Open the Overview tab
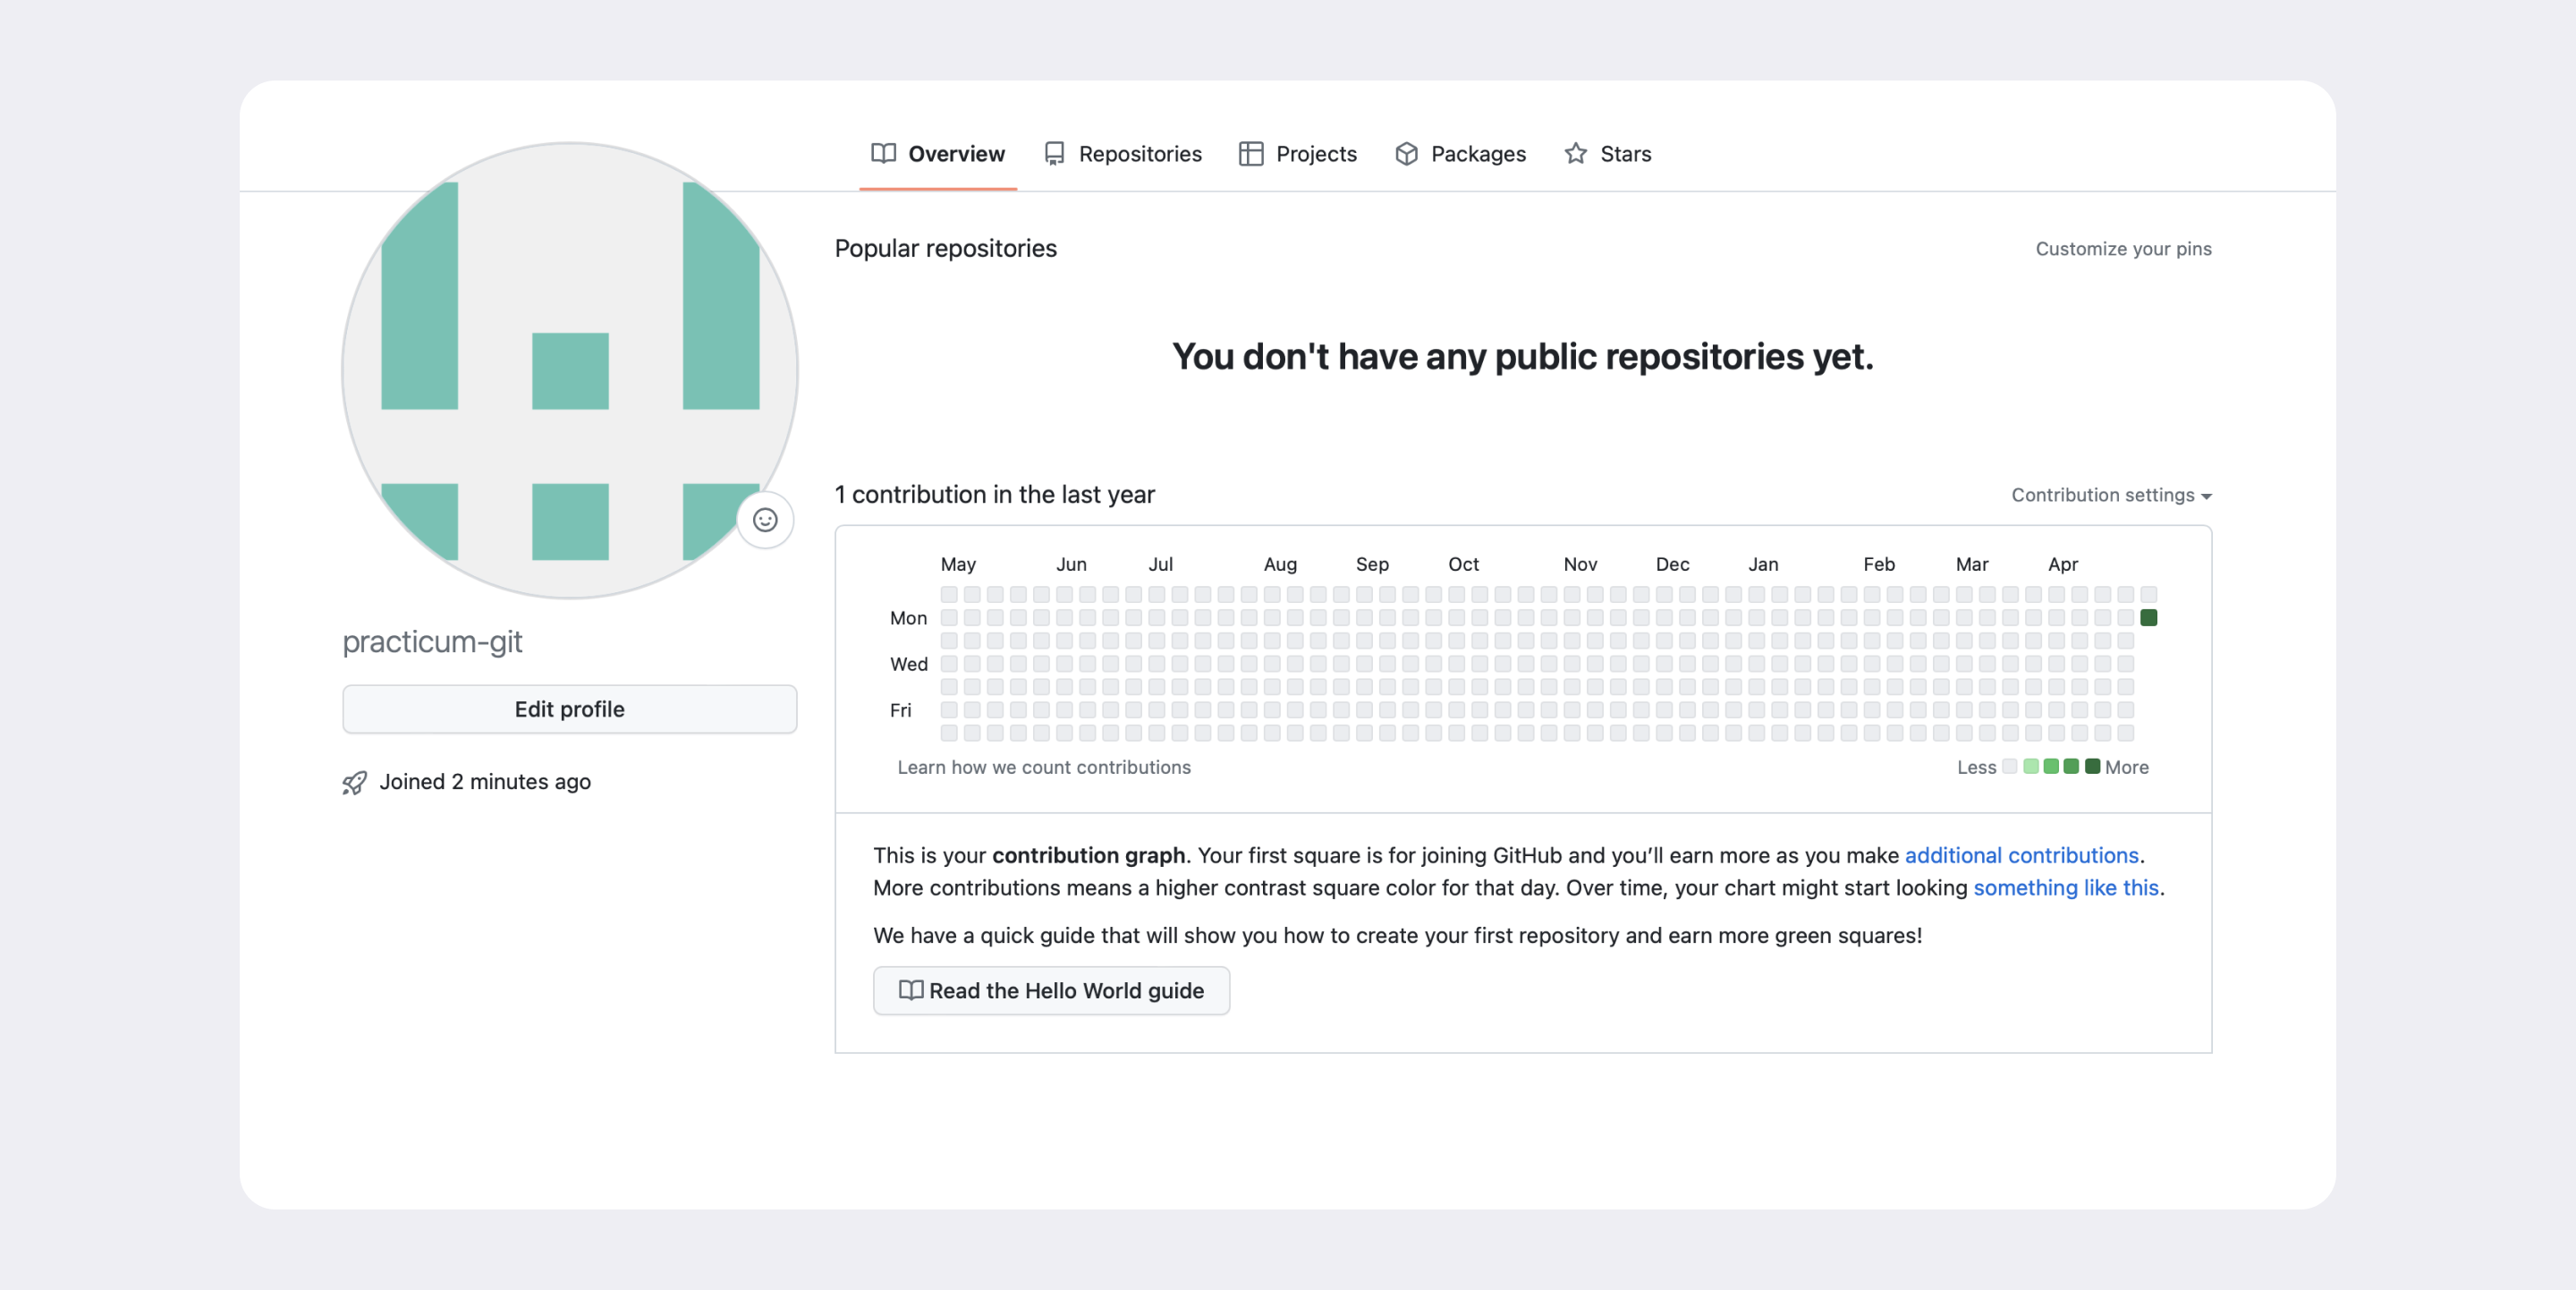 pos(938,154)
